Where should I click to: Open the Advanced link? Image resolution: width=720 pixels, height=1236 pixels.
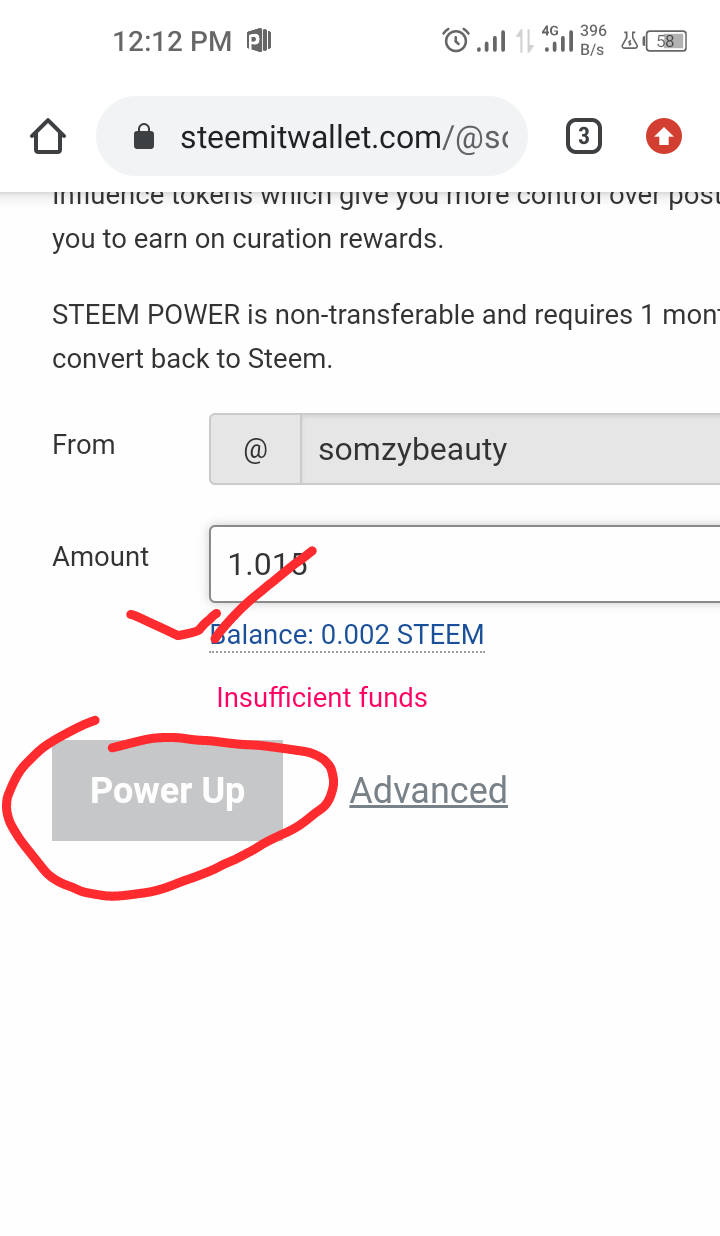click(428, 790)
